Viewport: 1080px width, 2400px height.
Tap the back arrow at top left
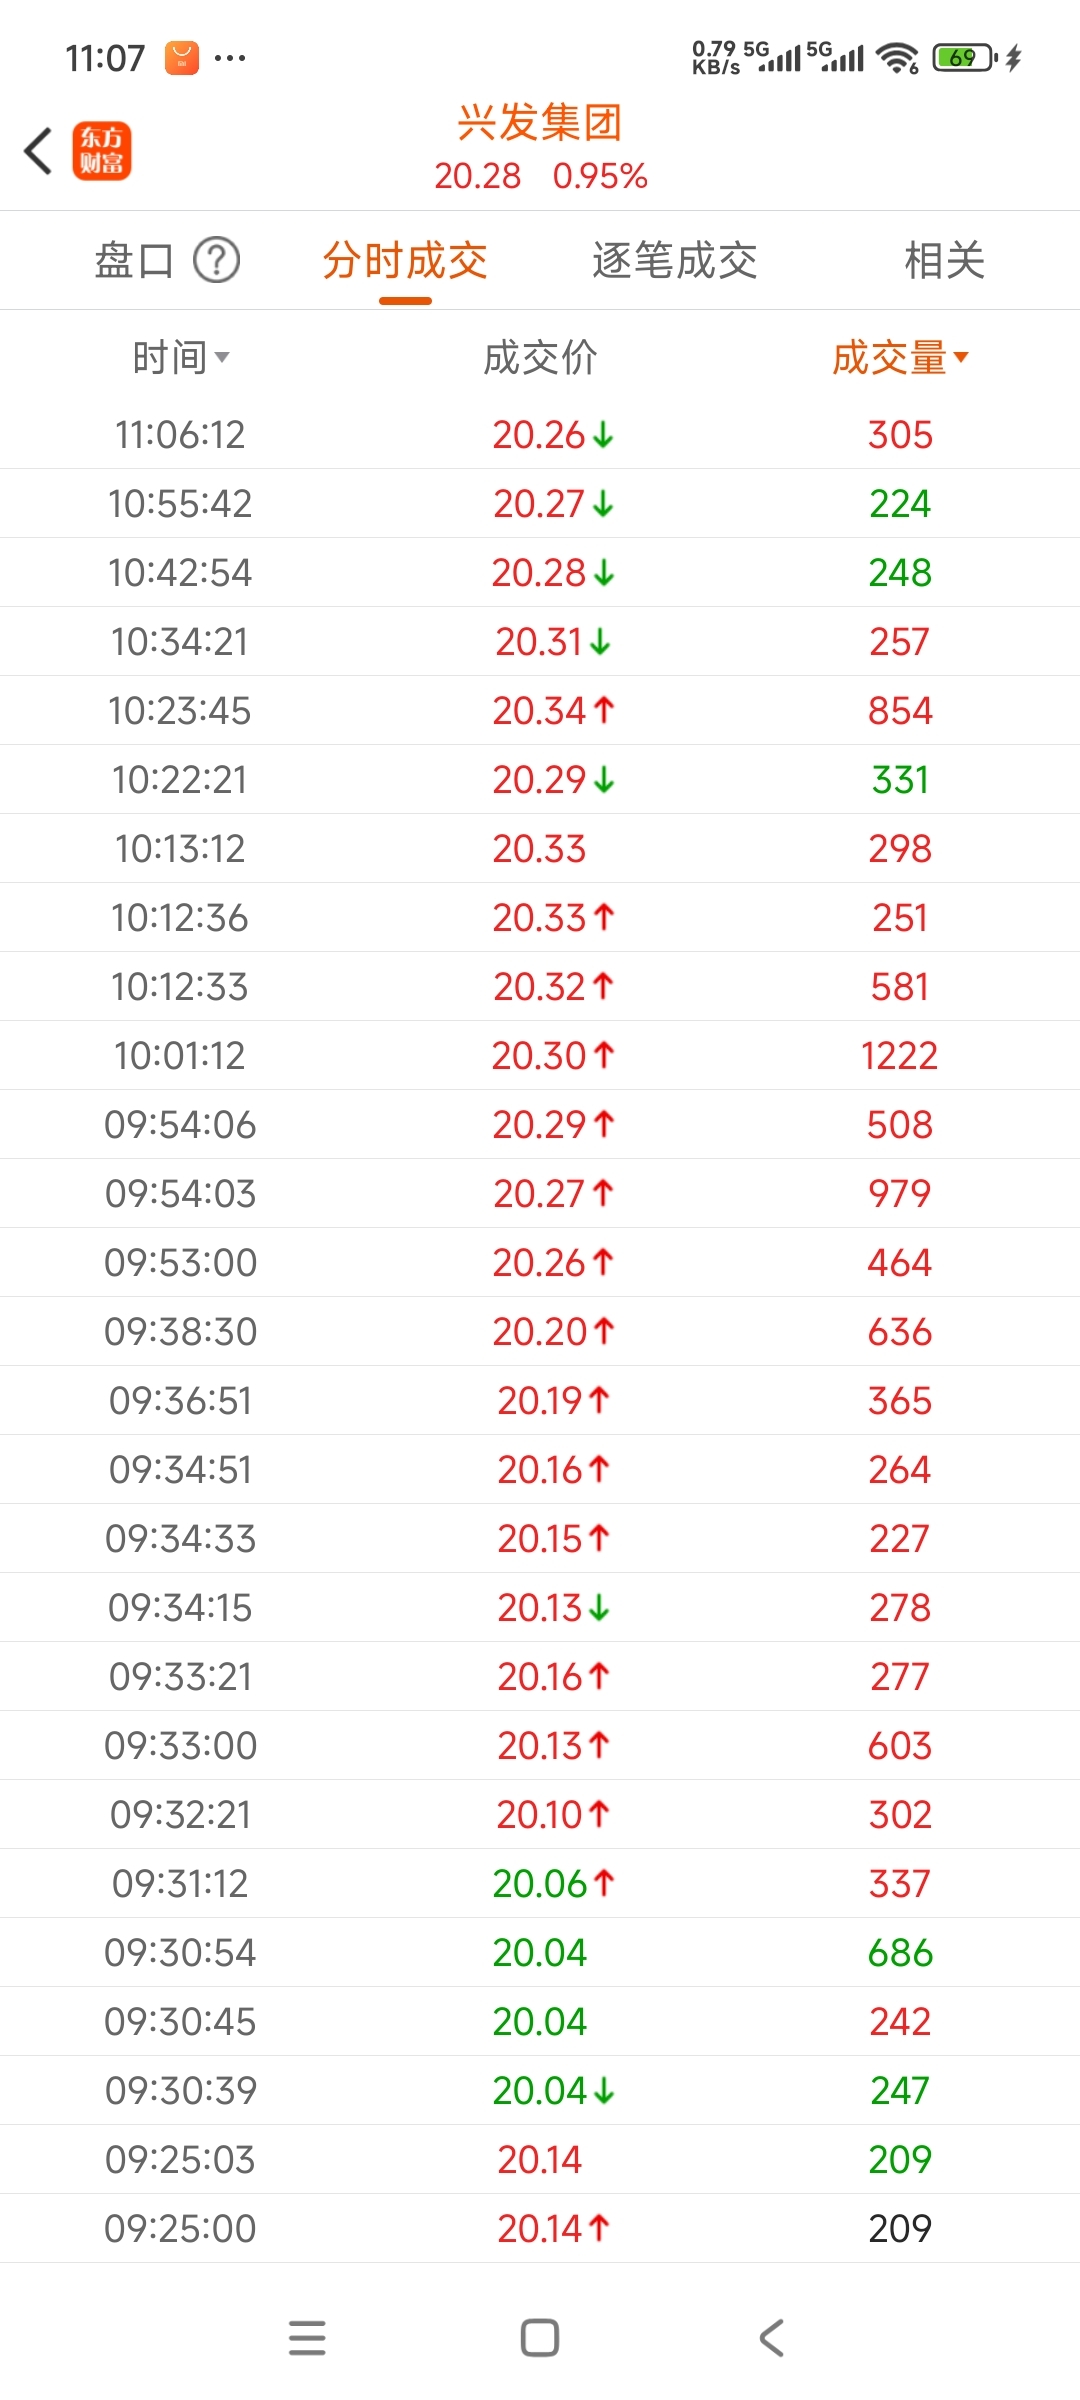38,152
